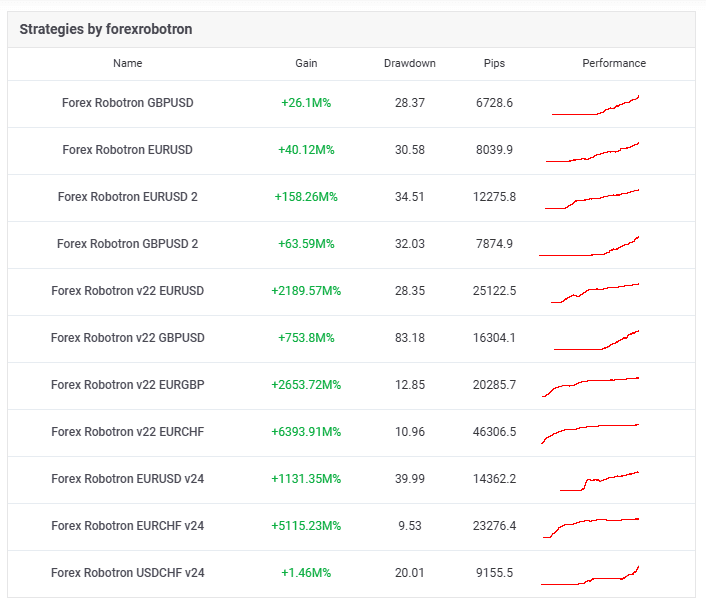The image size is (706, 608).
Task: Click pips value 20285.7
Action: (x=494, y=385)
